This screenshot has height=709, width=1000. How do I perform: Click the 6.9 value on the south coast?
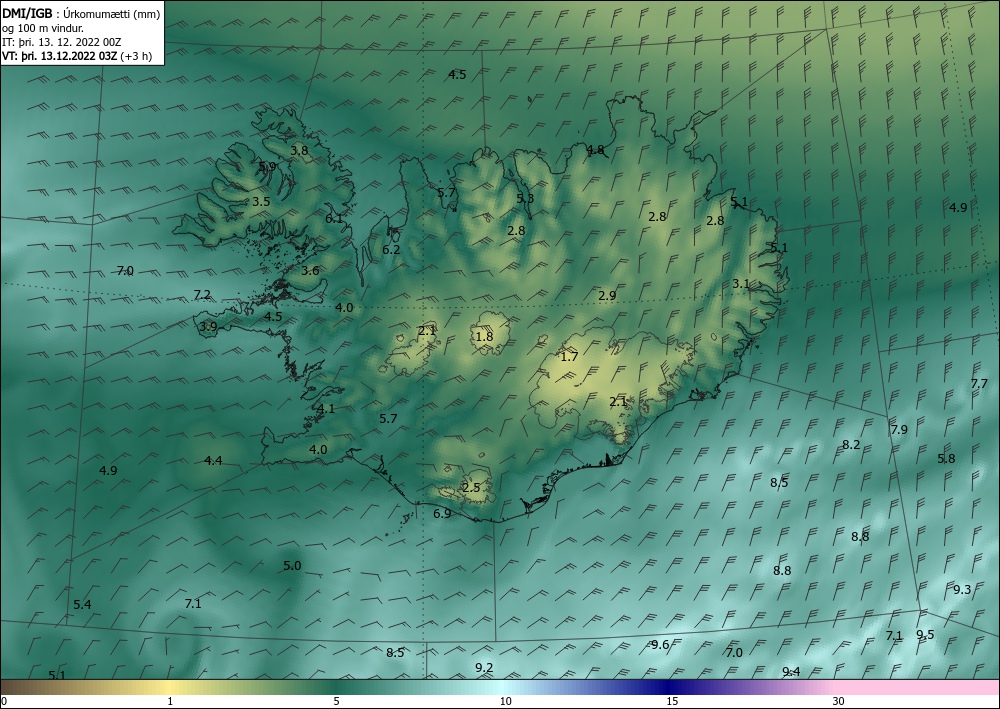coord(442,513)
